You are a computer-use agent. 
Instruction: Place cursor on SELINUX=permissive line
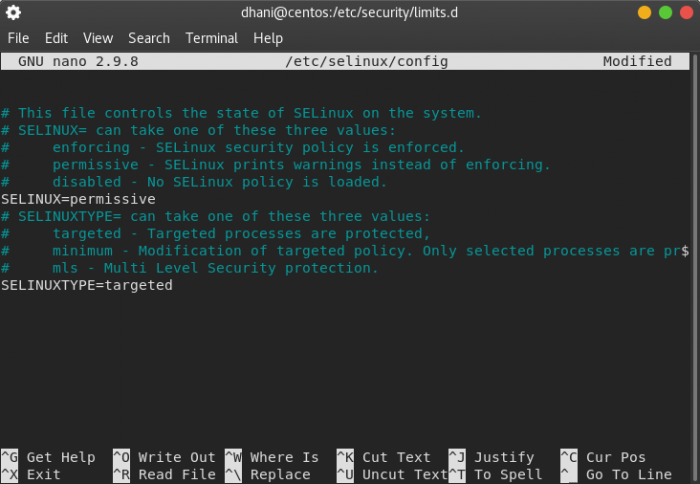pos(78,199)
